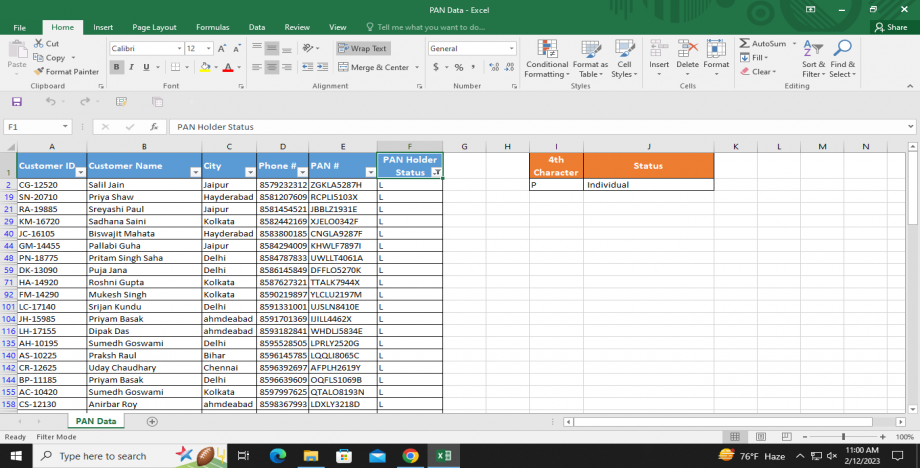Viewport: 920px width, 468px height.
Task: Open the City column filter dropdown
Action: tap(248, 172)
